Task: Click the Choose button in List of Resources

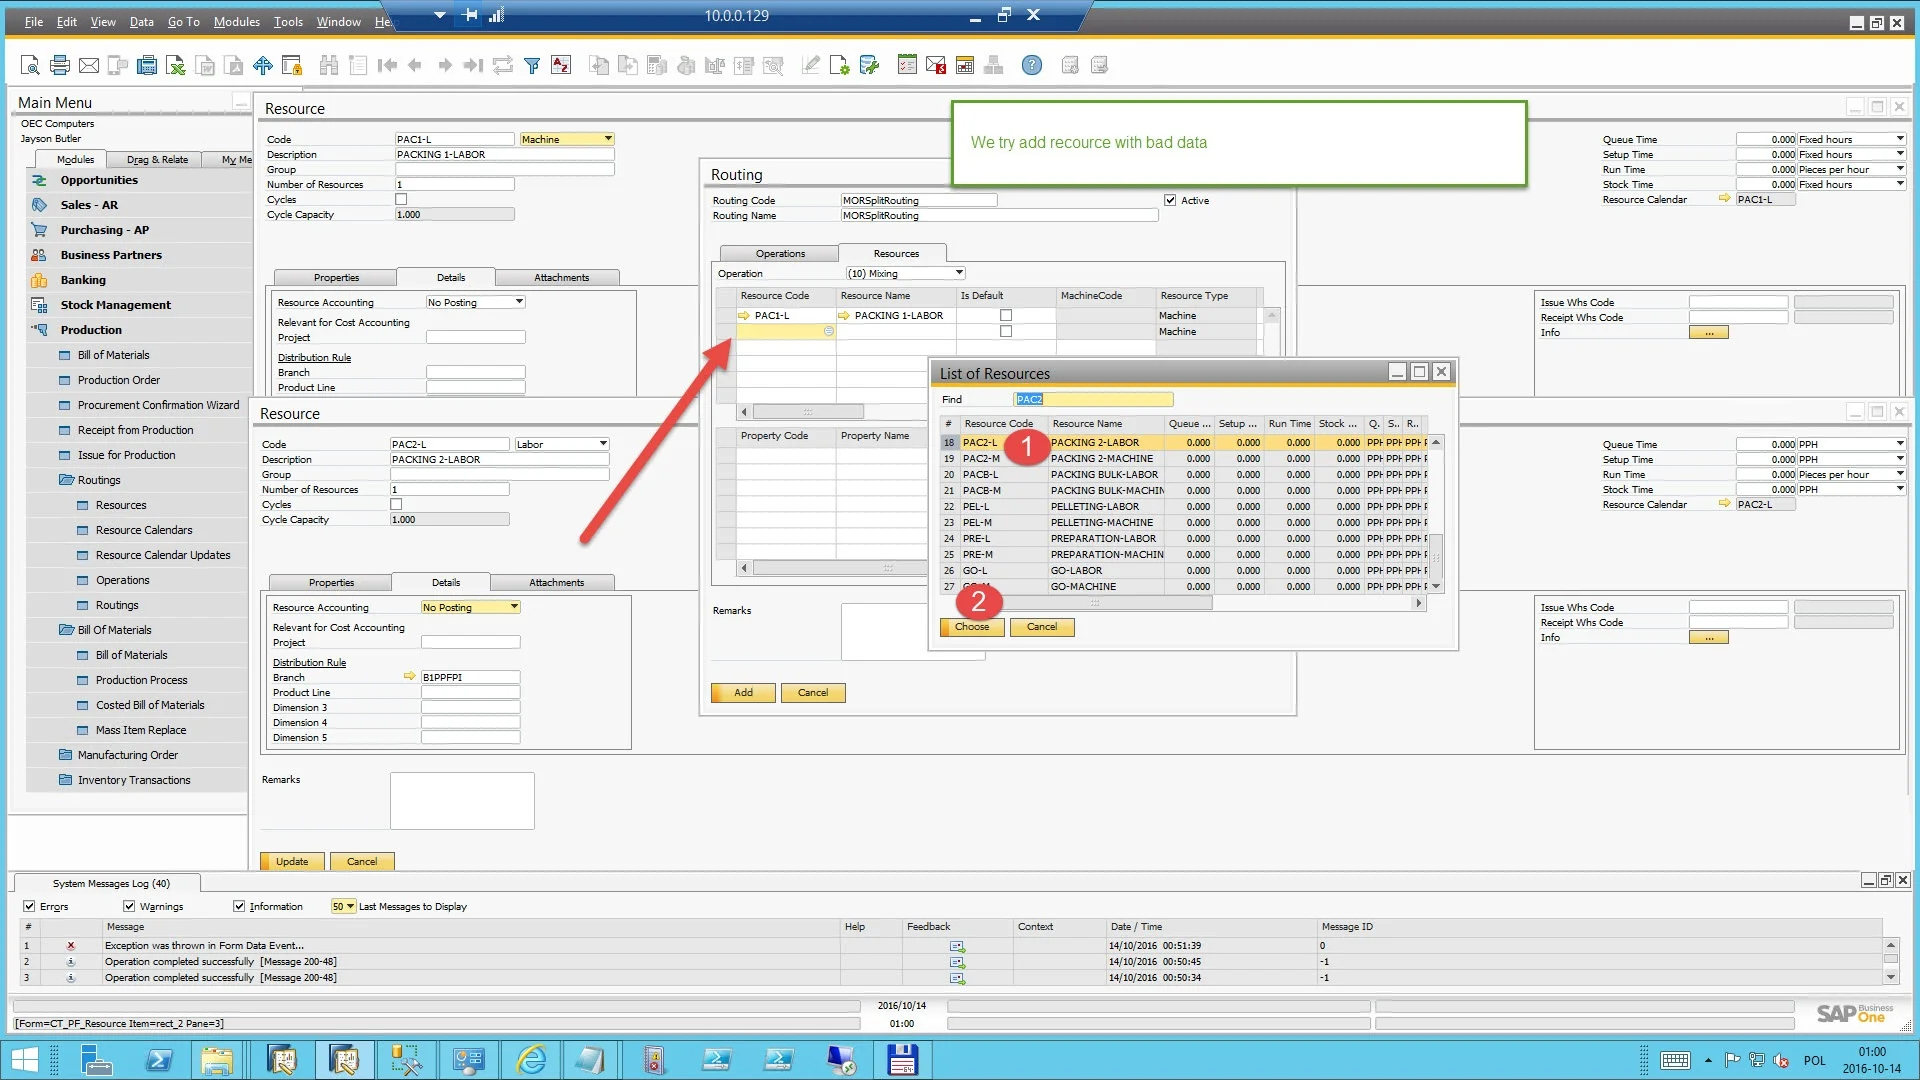Action: coord(971,627)
